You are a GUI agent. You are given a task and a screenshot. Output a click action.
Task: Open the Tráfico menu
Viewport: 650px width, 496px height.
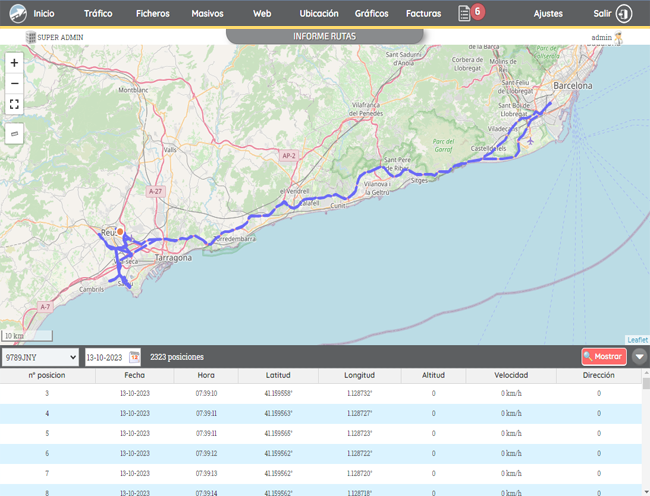pyautogui.click(x=98, y=14)
